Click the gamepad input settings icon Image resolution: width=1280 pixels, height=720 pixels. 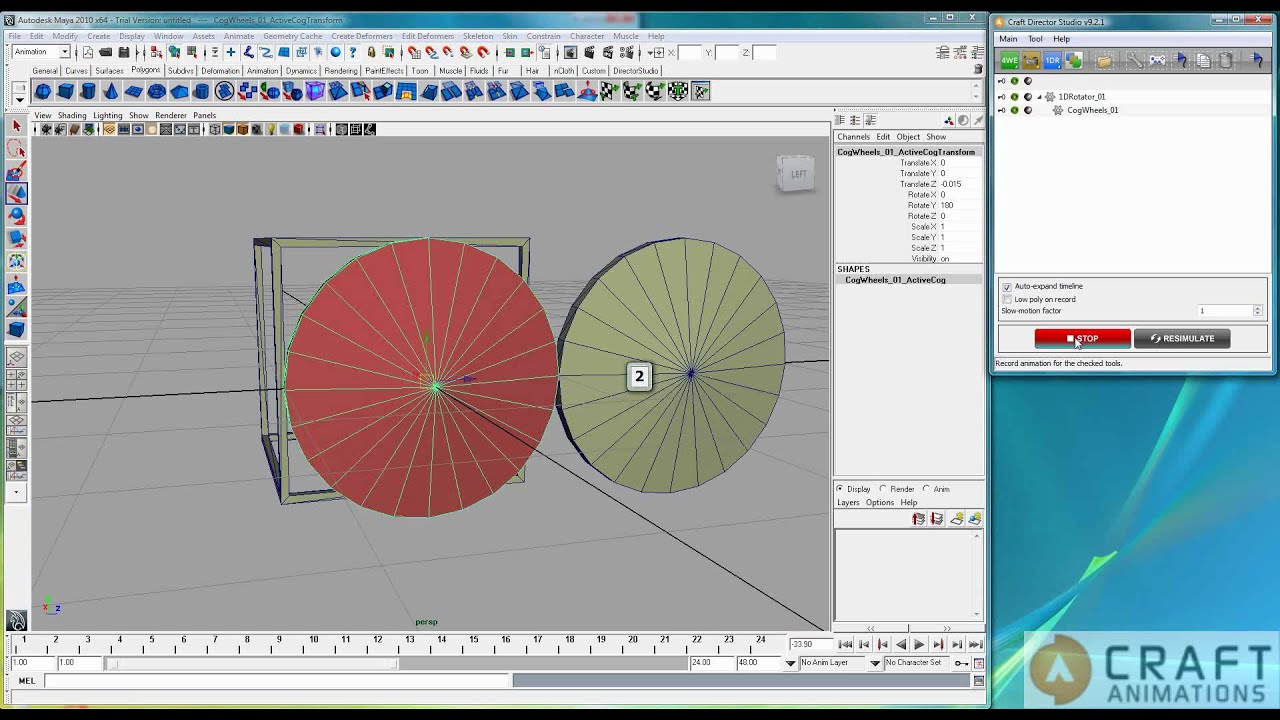pyautogui.click(x=1157, y=61)
